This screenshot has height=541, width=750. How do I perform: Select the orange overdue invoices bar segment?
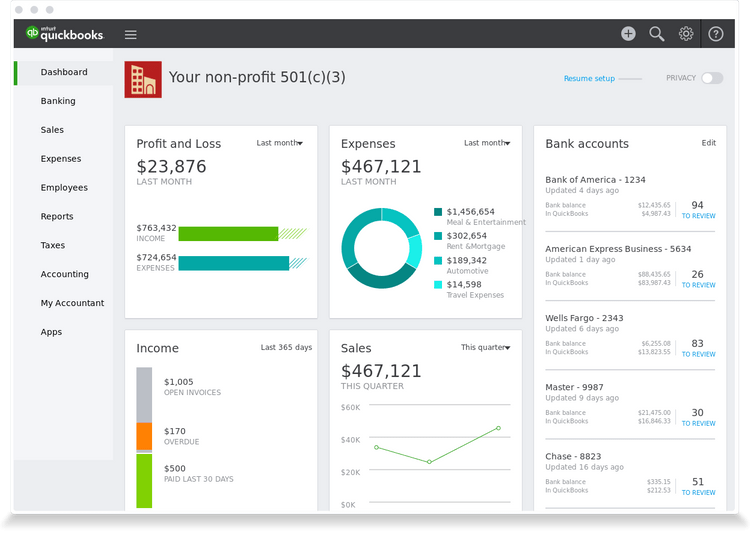[x=144, y=436]
